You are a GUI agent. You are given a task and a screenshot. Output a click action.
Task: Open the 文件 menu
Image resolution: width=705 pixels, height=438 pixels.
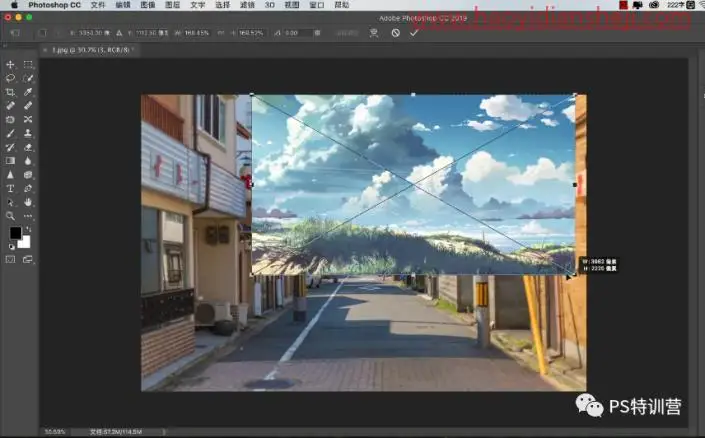[x=98, y=5]
